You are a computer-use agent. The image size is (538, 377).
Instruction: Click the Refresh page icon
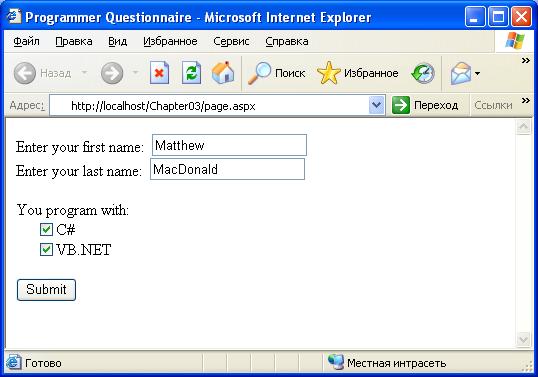coord(191,73)
